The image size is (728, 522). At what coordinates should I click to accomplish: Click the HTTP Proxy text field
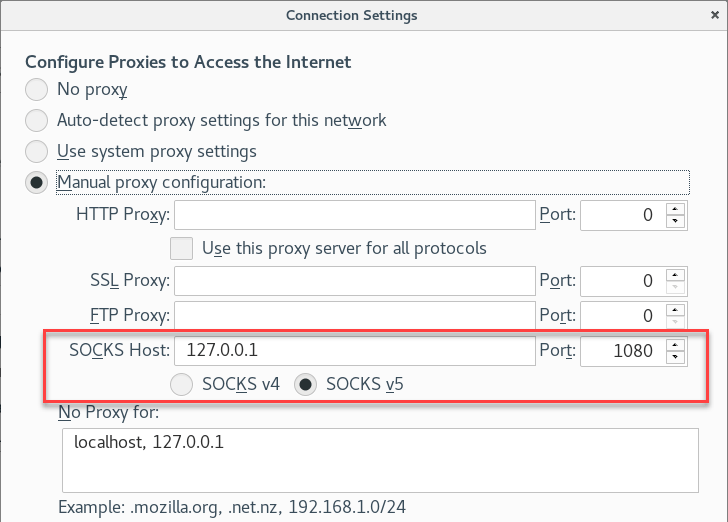[x=355, y=214]
